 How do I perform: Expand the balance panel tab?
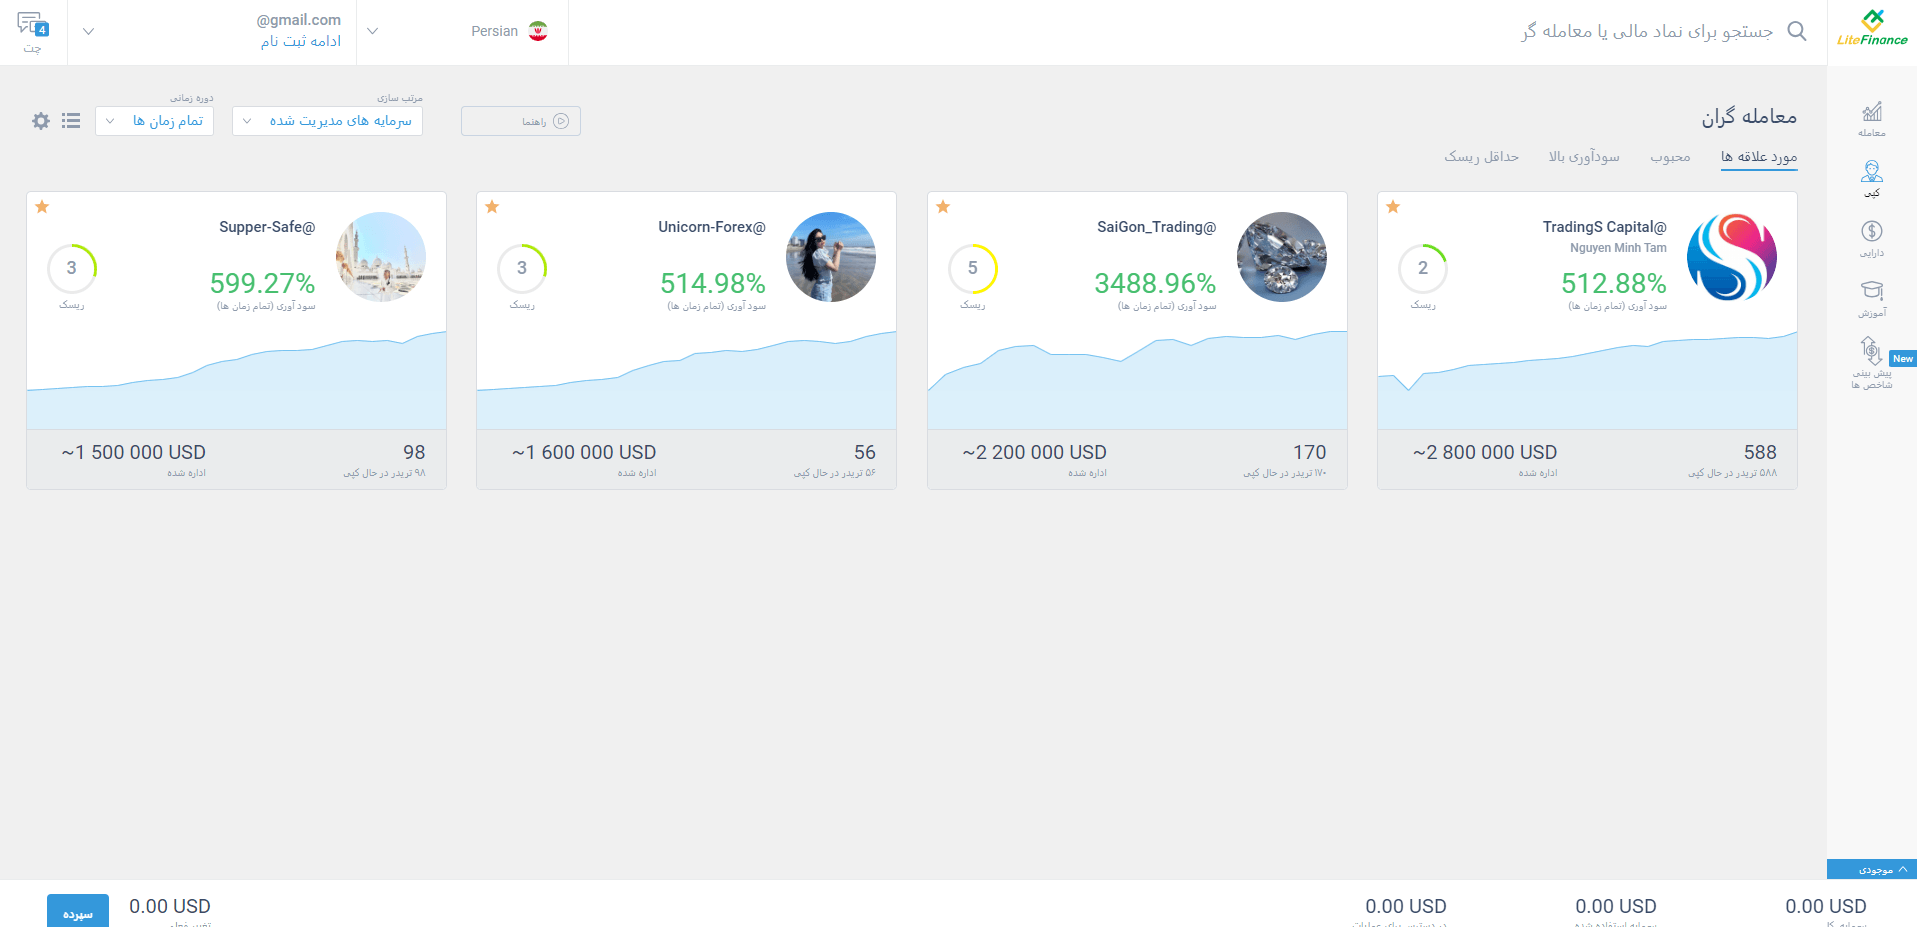pos(1872,870)
